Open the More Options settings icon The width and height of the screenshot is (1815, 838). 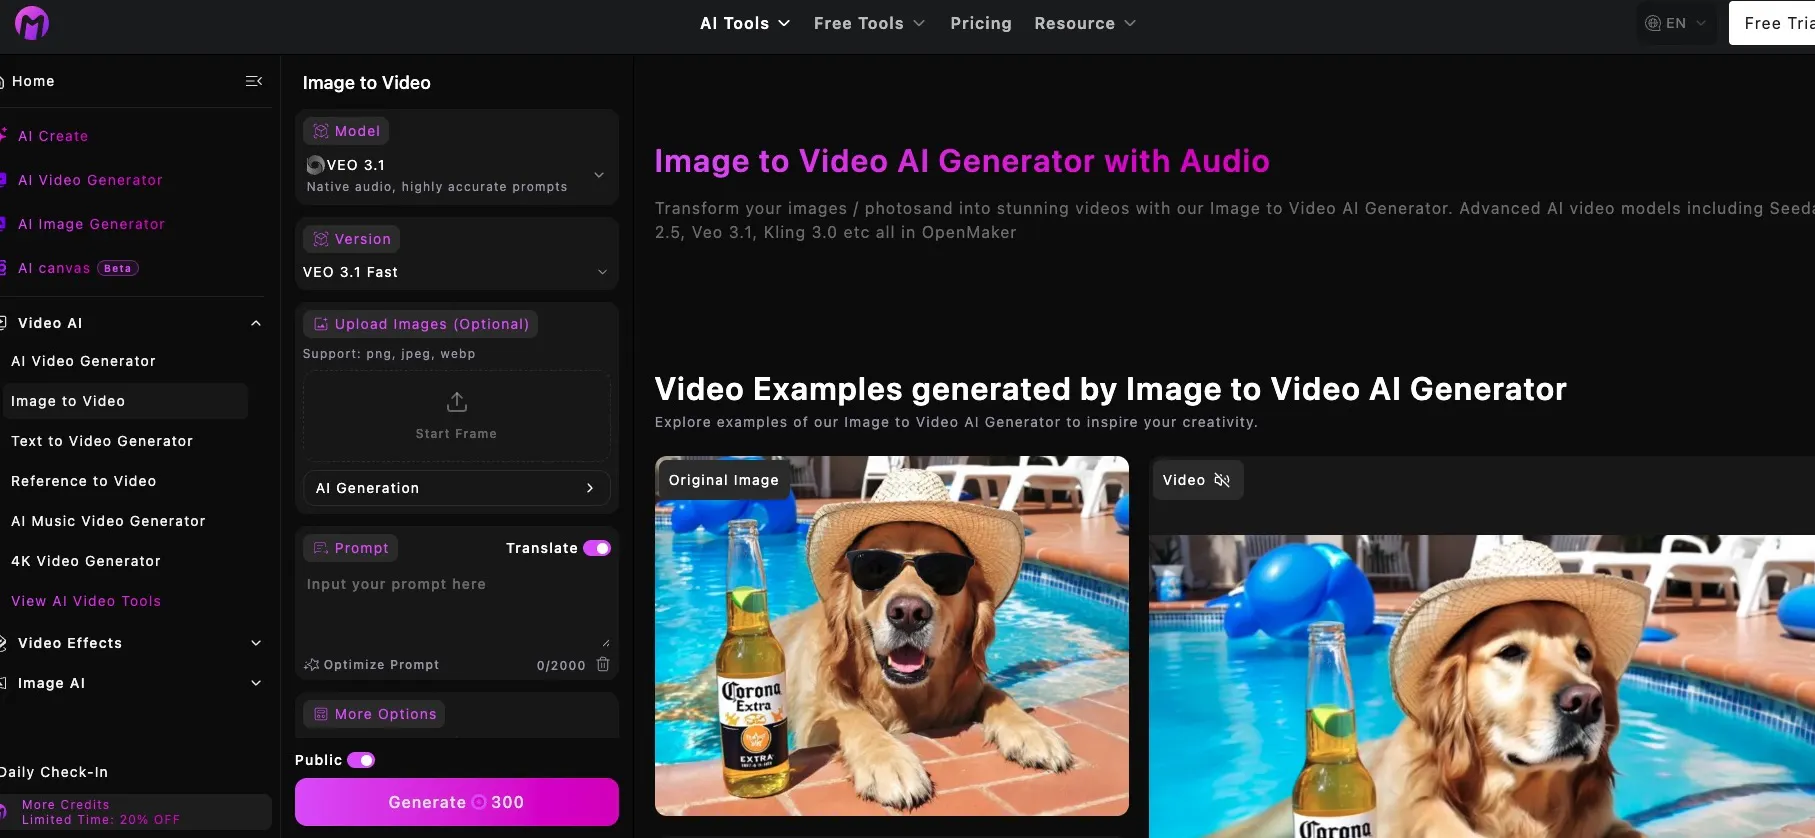321,714
